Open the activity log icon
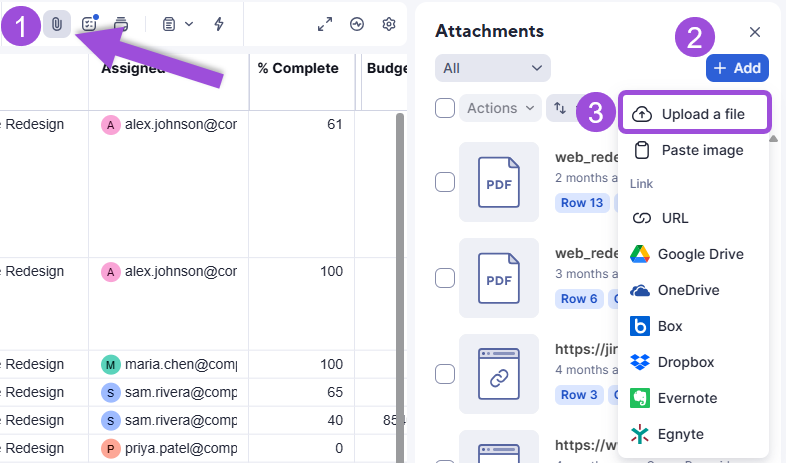Screen dimensions: 786x463 click(357, 24)
